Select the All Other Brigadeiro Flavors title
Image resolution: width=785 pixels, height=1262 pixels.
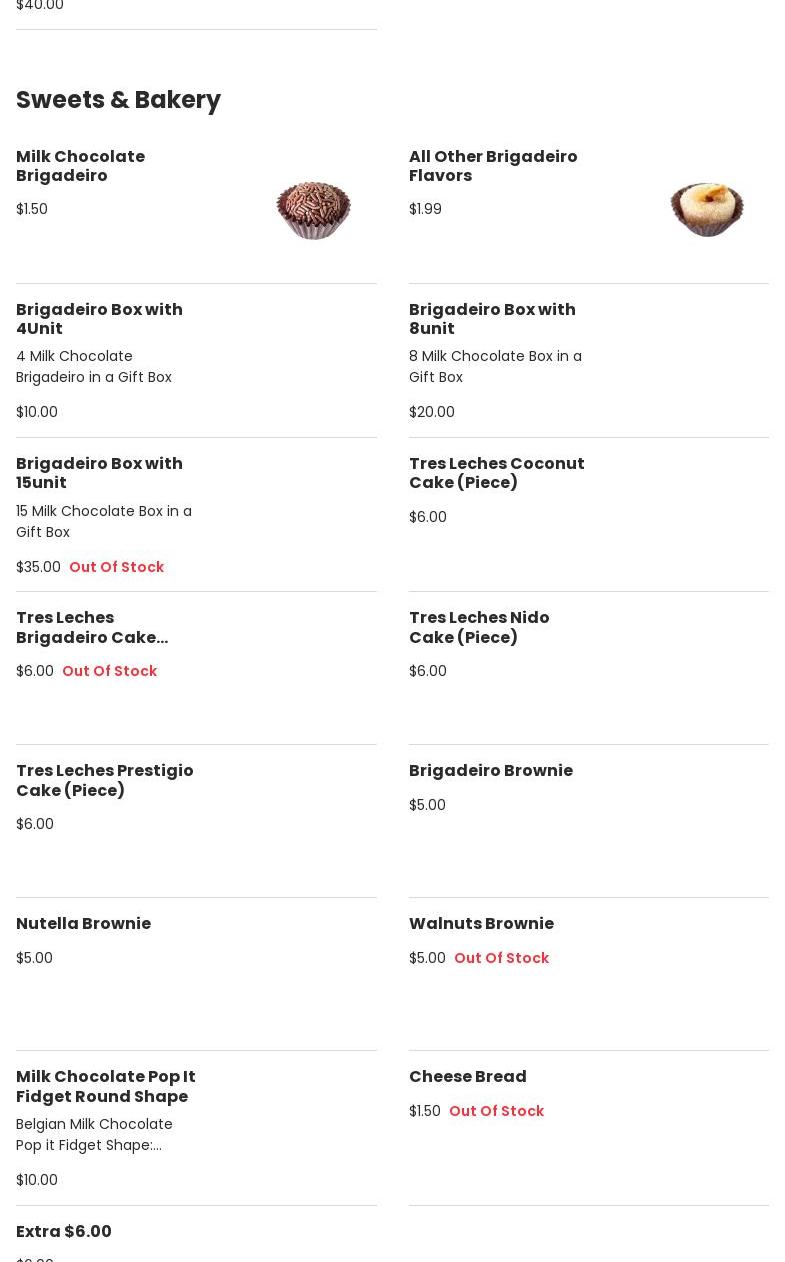click(493, 166)
